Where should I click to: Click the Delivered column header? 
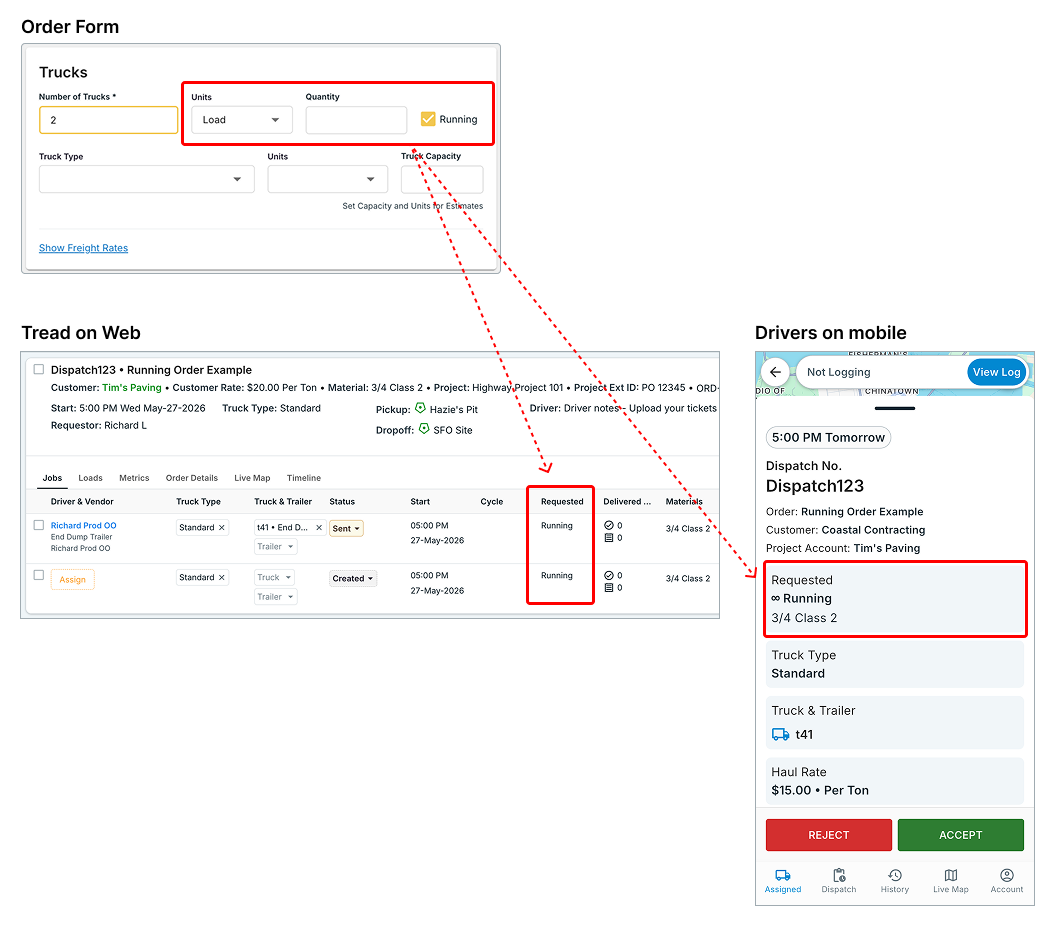626,502
